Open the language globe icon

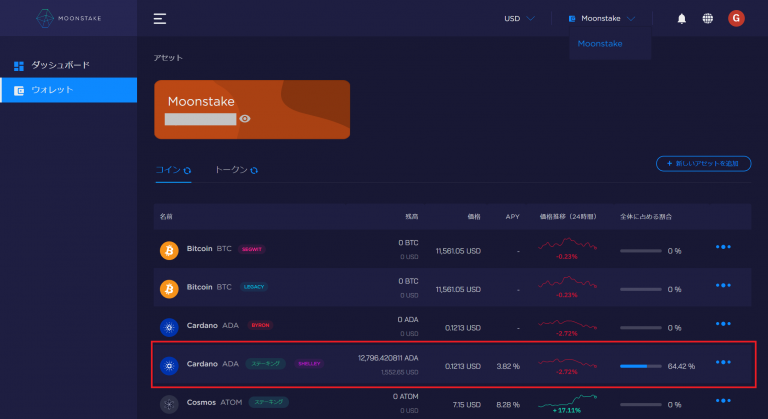707,19
